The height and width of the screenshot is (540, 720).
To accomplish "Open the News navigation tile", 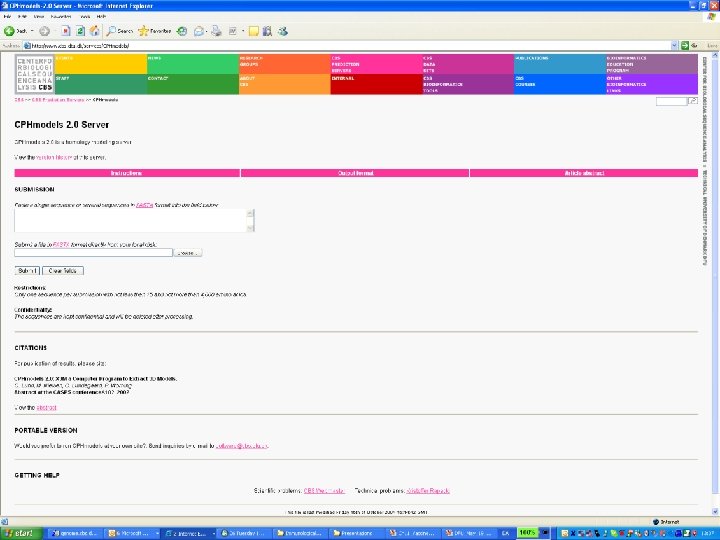I will [x=193, y=64].
